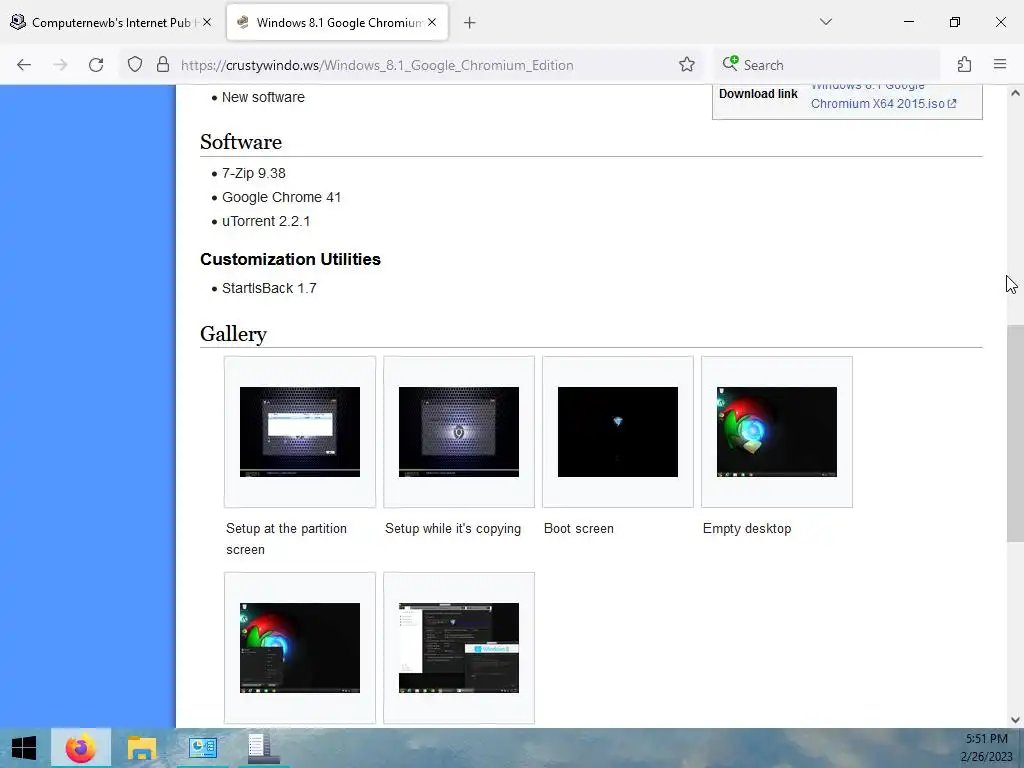Click the search engine magnifier icon
1024x768 pixels.
pyautogui.click(x=730, y=64)
